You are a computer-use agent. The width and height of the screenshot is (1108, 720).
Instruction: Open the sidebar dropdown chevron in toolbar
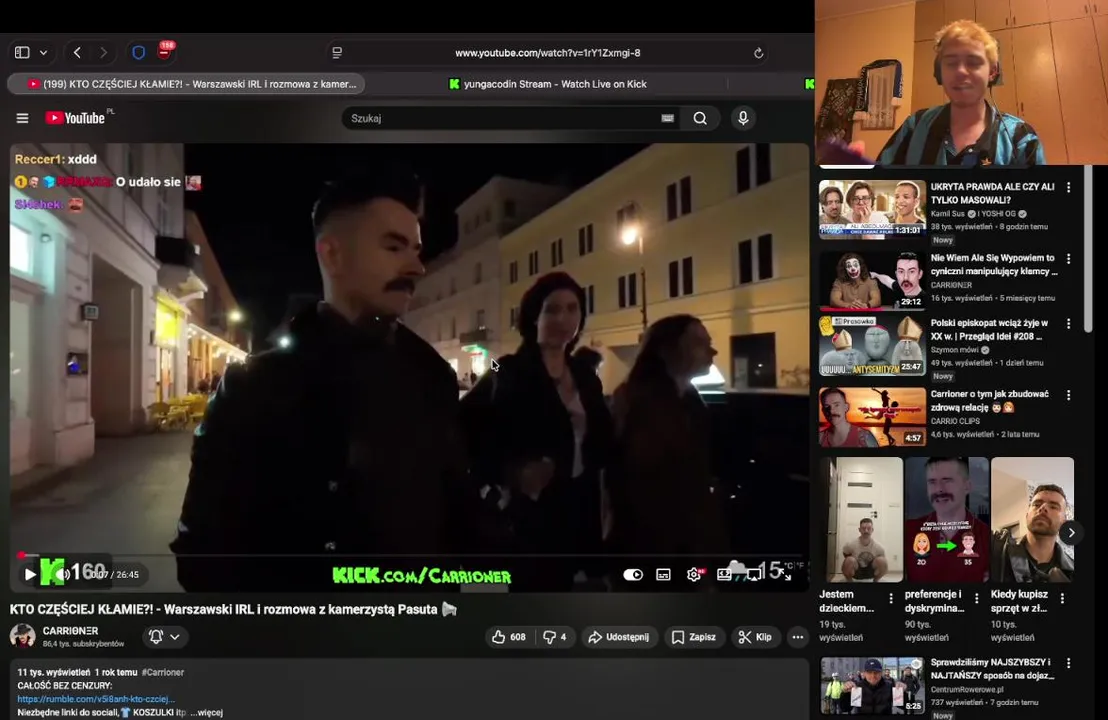click(x=43, y=52)
